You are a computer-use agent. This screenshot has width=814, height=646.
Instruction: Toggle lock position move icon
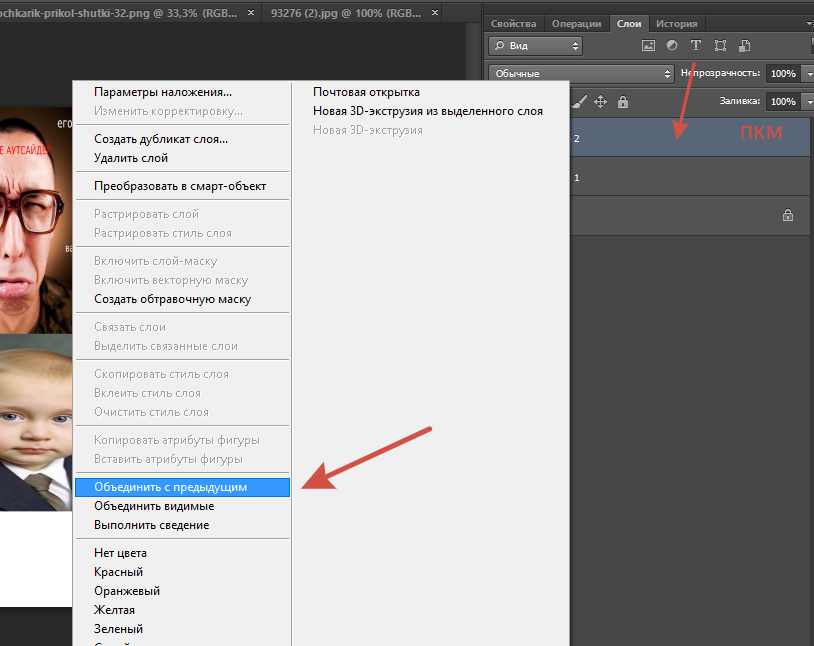(601, 101)
